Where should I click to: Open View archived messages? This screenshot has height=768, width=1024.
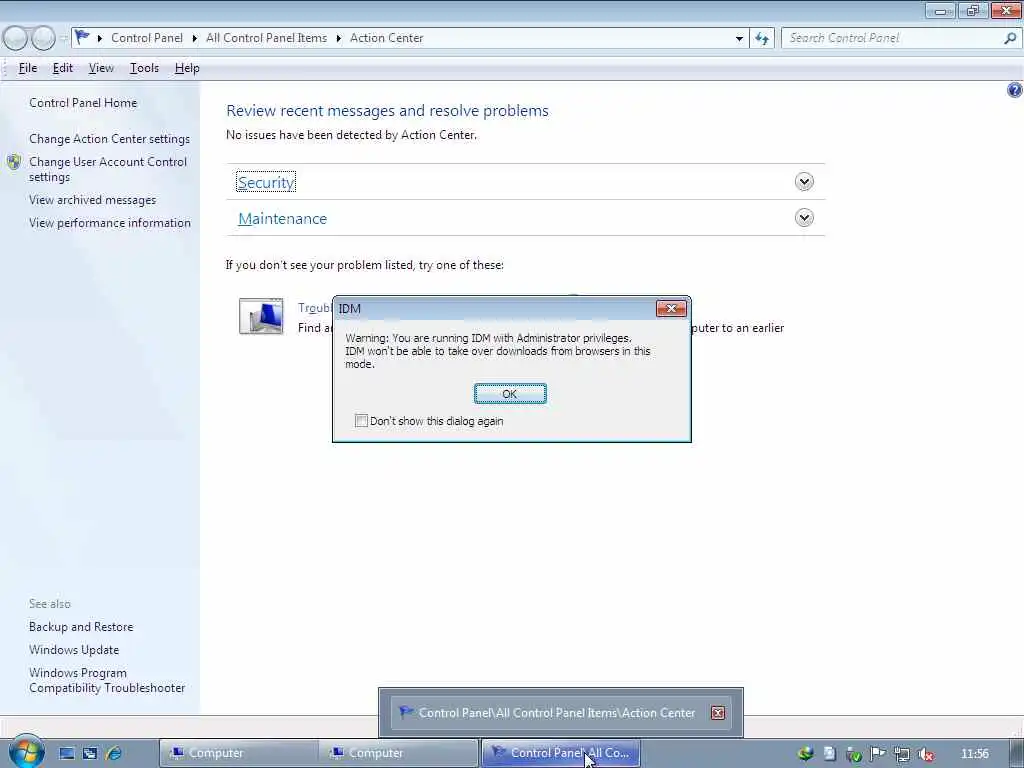tap(92, 200)
